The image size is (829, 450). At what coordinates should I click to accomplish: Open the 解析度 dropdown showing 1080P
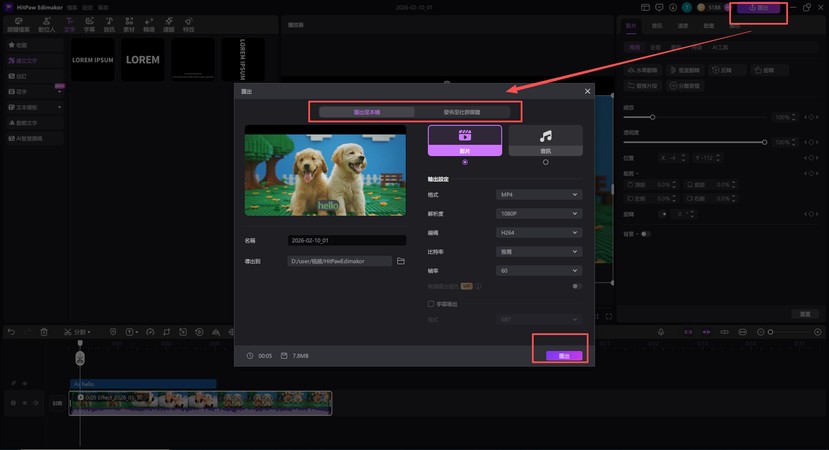539,213
